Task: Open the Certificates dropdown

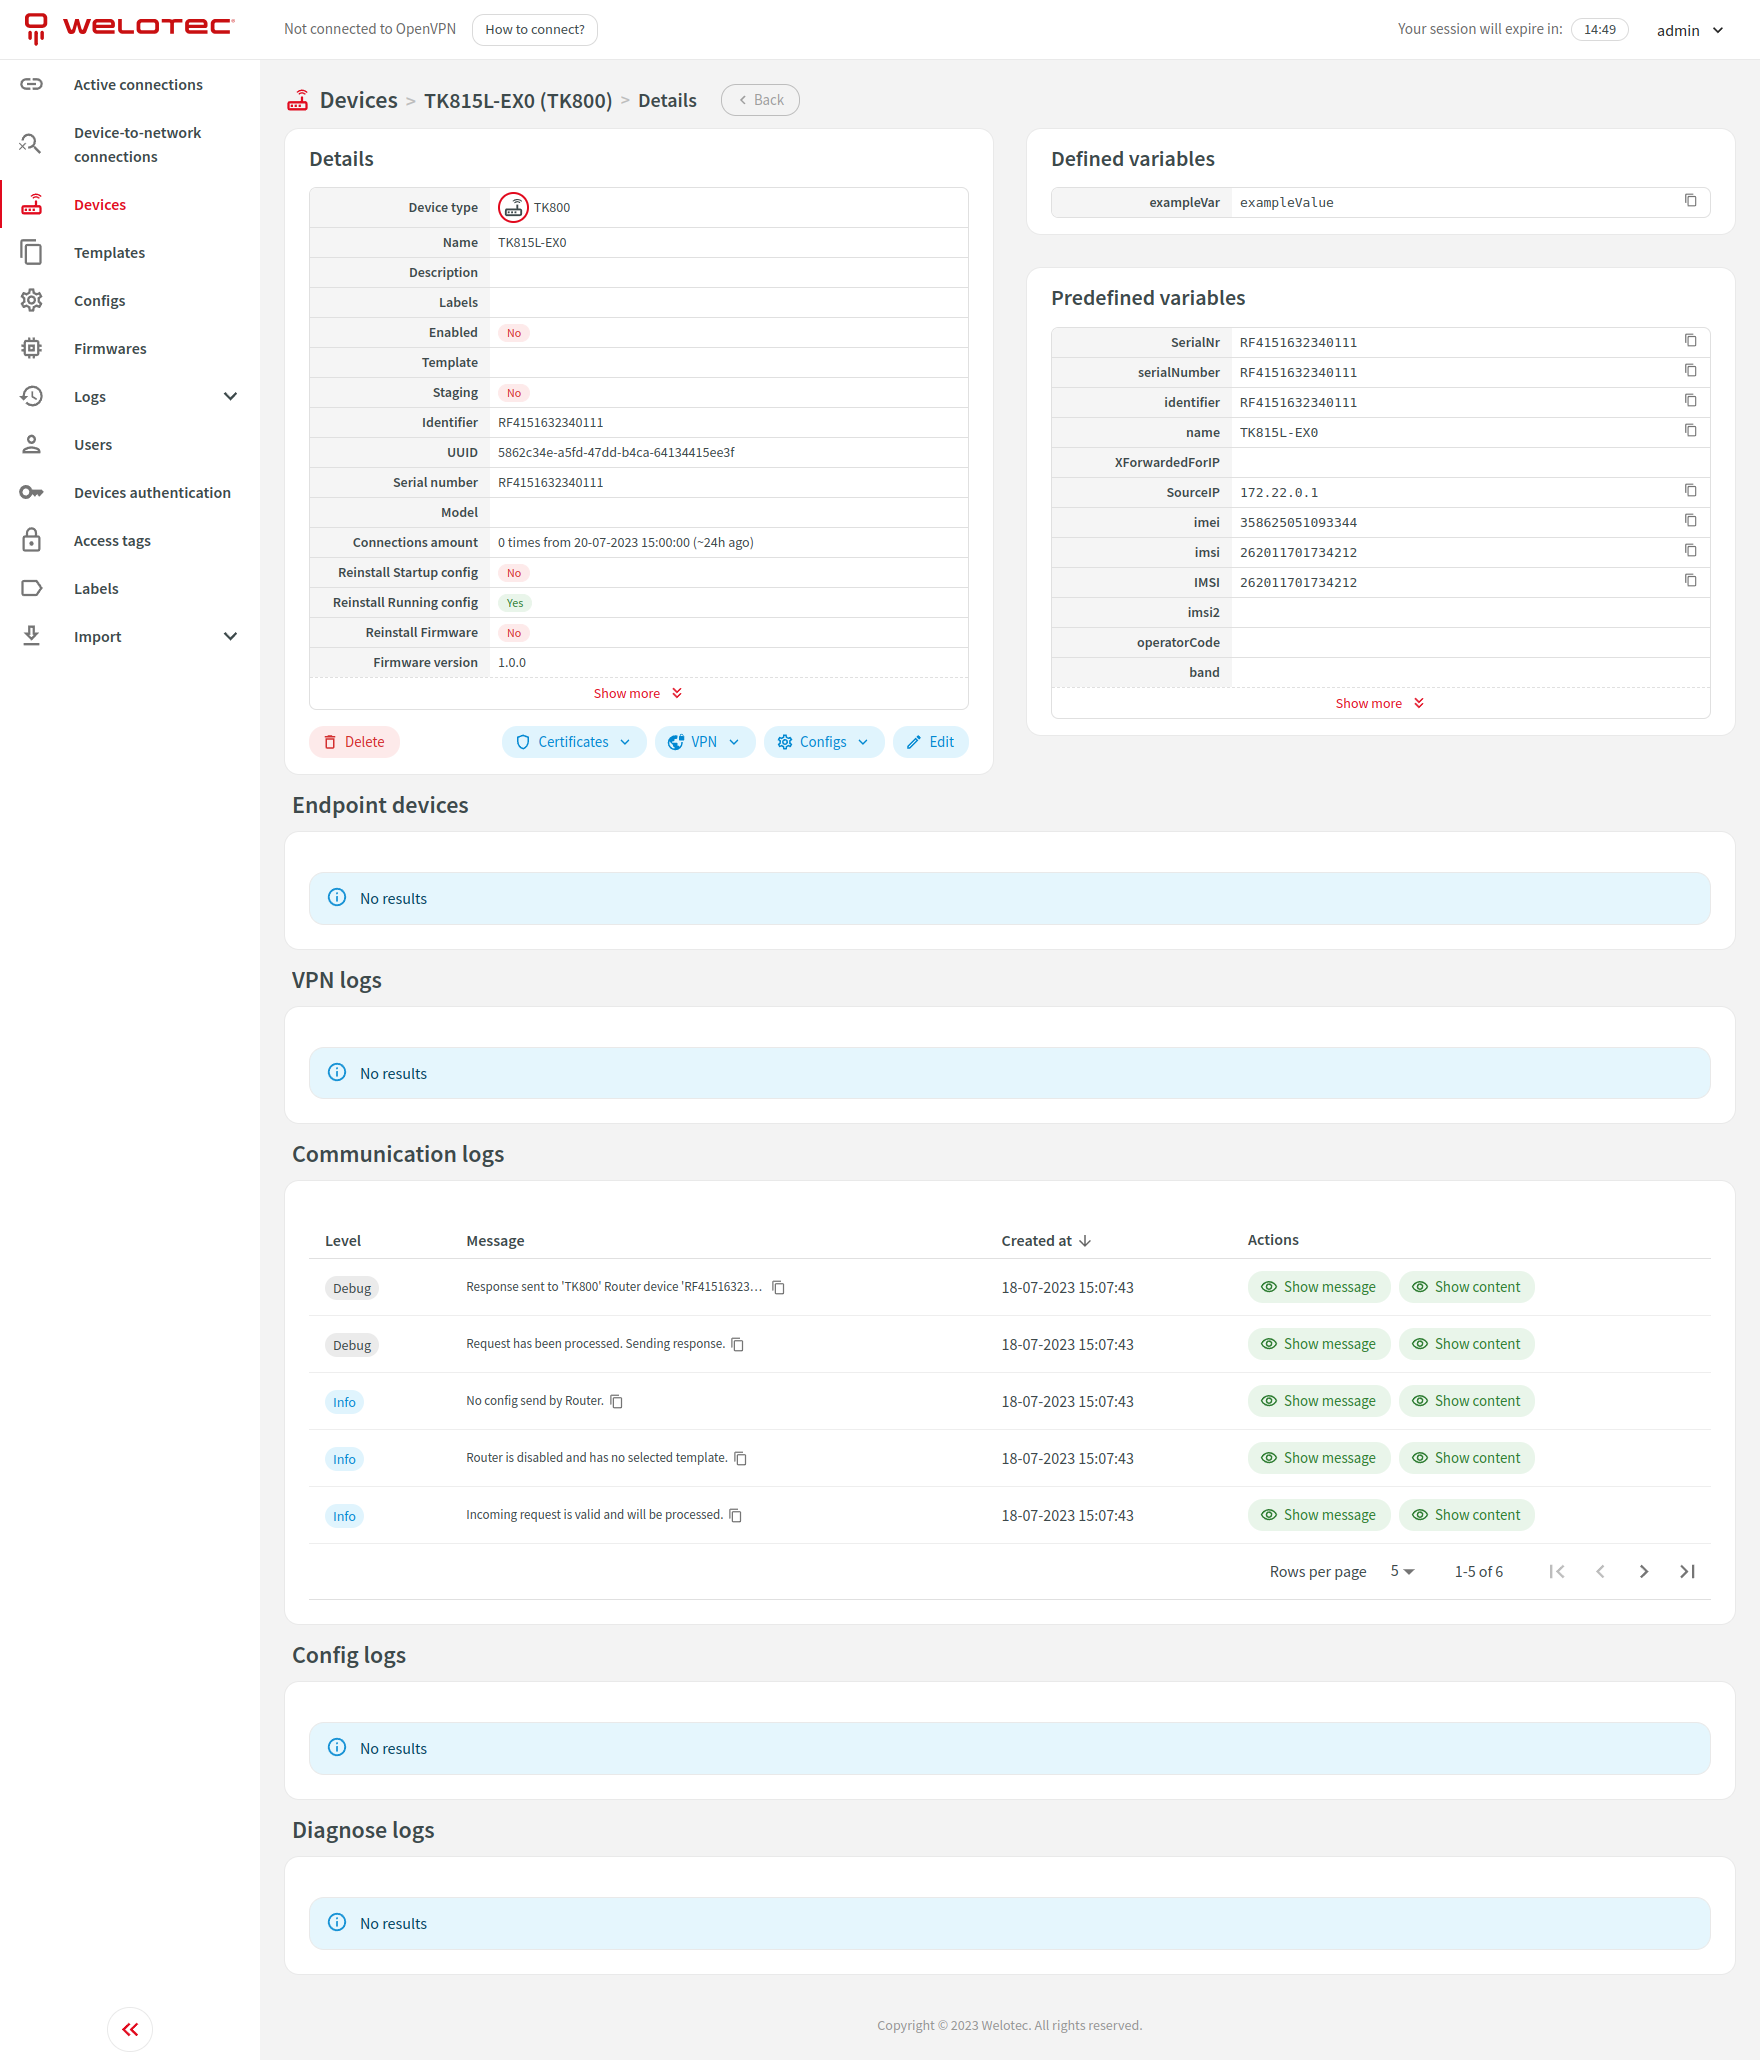Action: click(573, 741)
